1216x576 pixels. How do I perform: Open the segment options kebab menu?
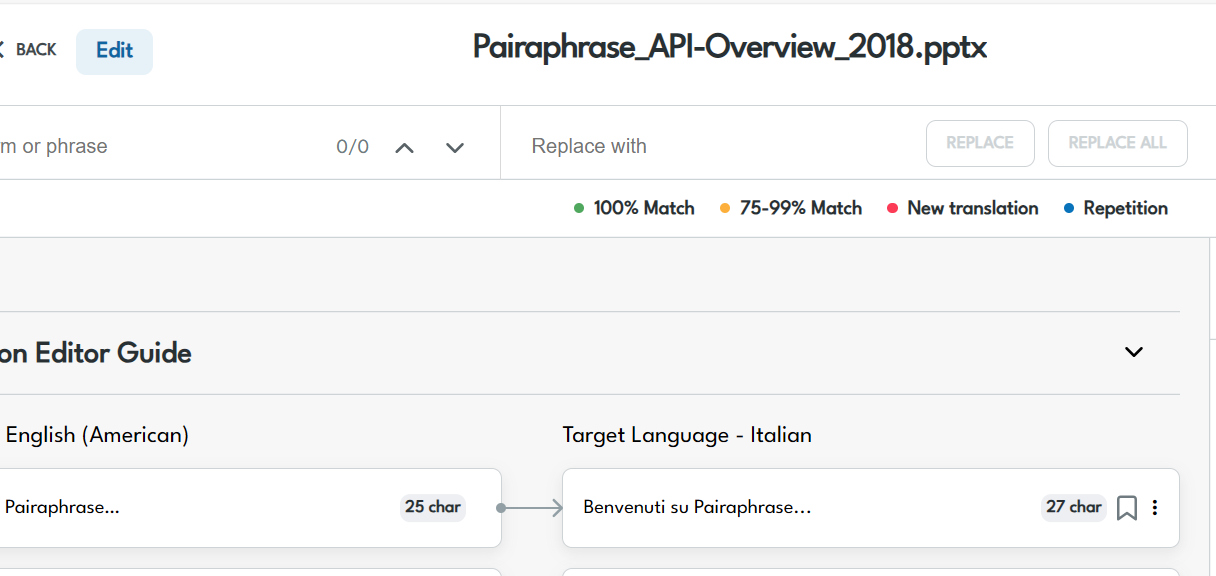(1155, 508)
